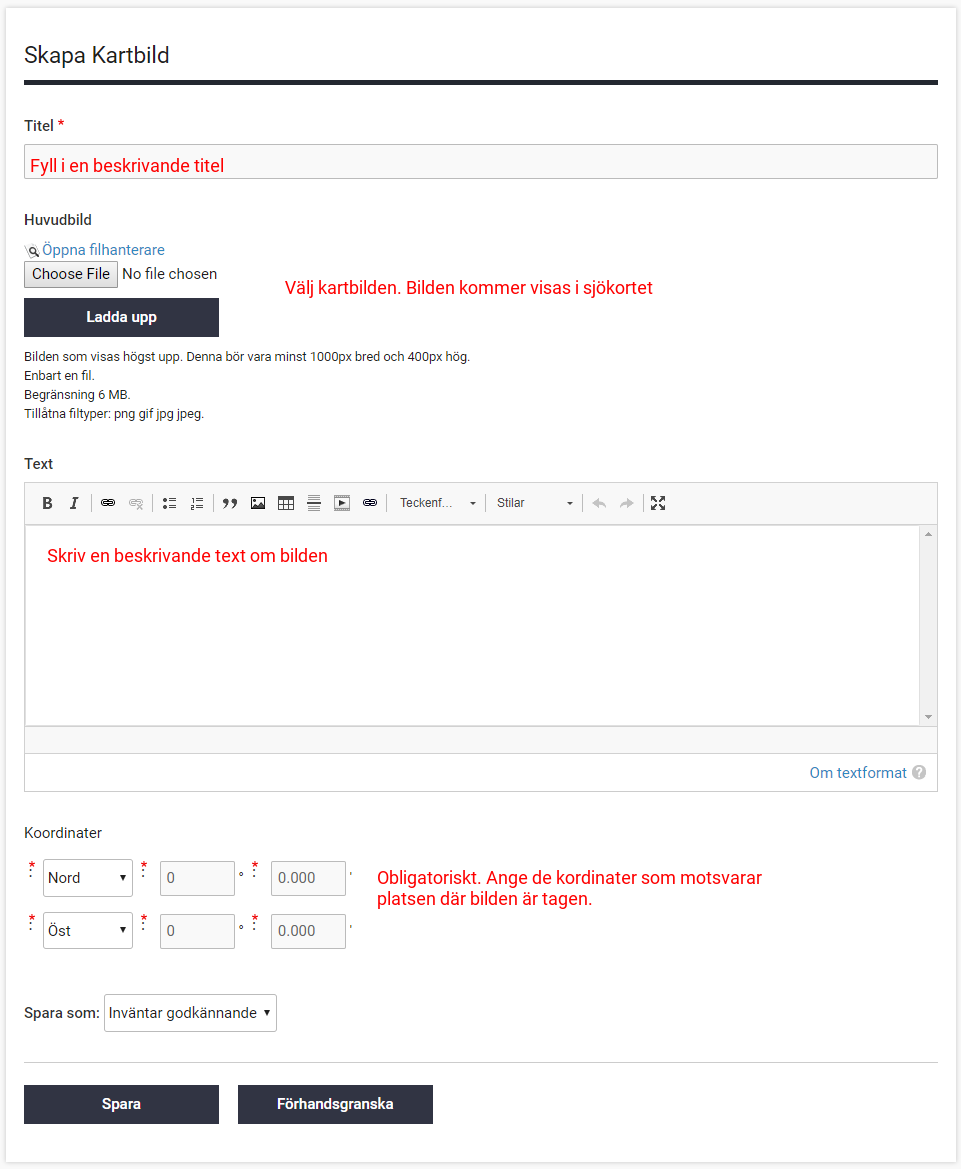Toggle bold formatting in text editor
The width and height of the screenshot is (961, 1169).
(47, 503)
